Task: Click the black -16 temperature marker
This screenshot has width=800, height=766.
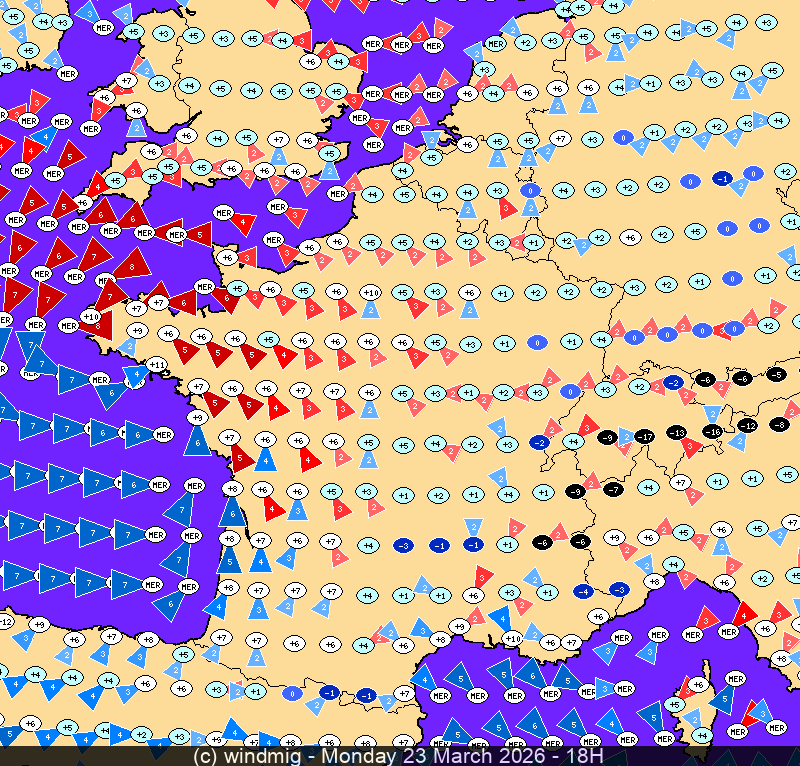Action: tap(712, 431)
